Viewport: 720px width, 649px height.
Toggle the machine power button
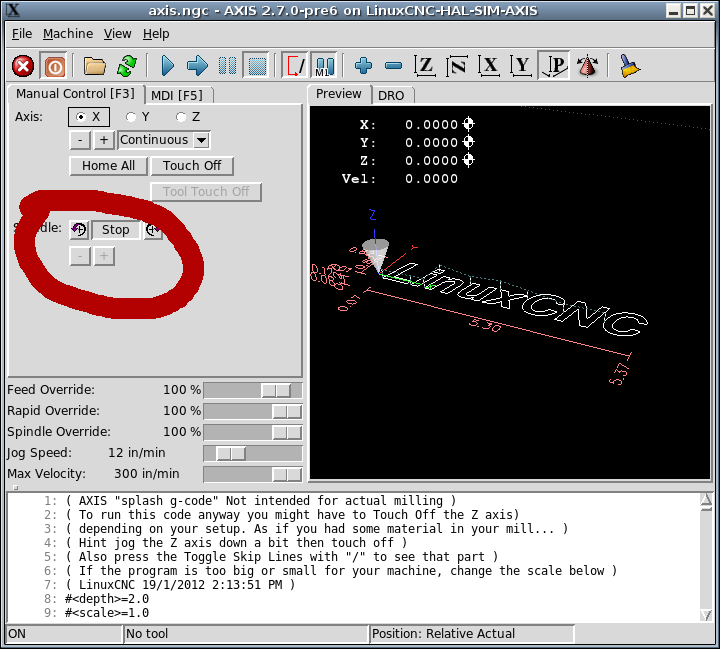pos(55,66)
